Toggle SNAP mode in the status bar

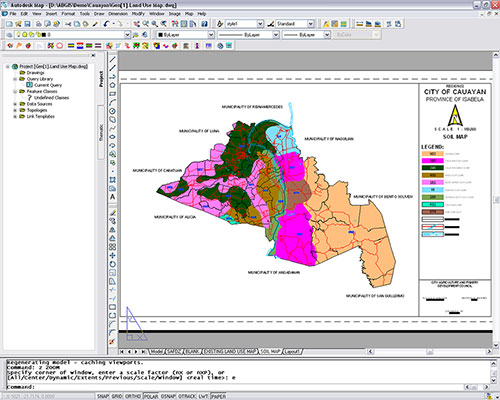click(x=103, y=396)
